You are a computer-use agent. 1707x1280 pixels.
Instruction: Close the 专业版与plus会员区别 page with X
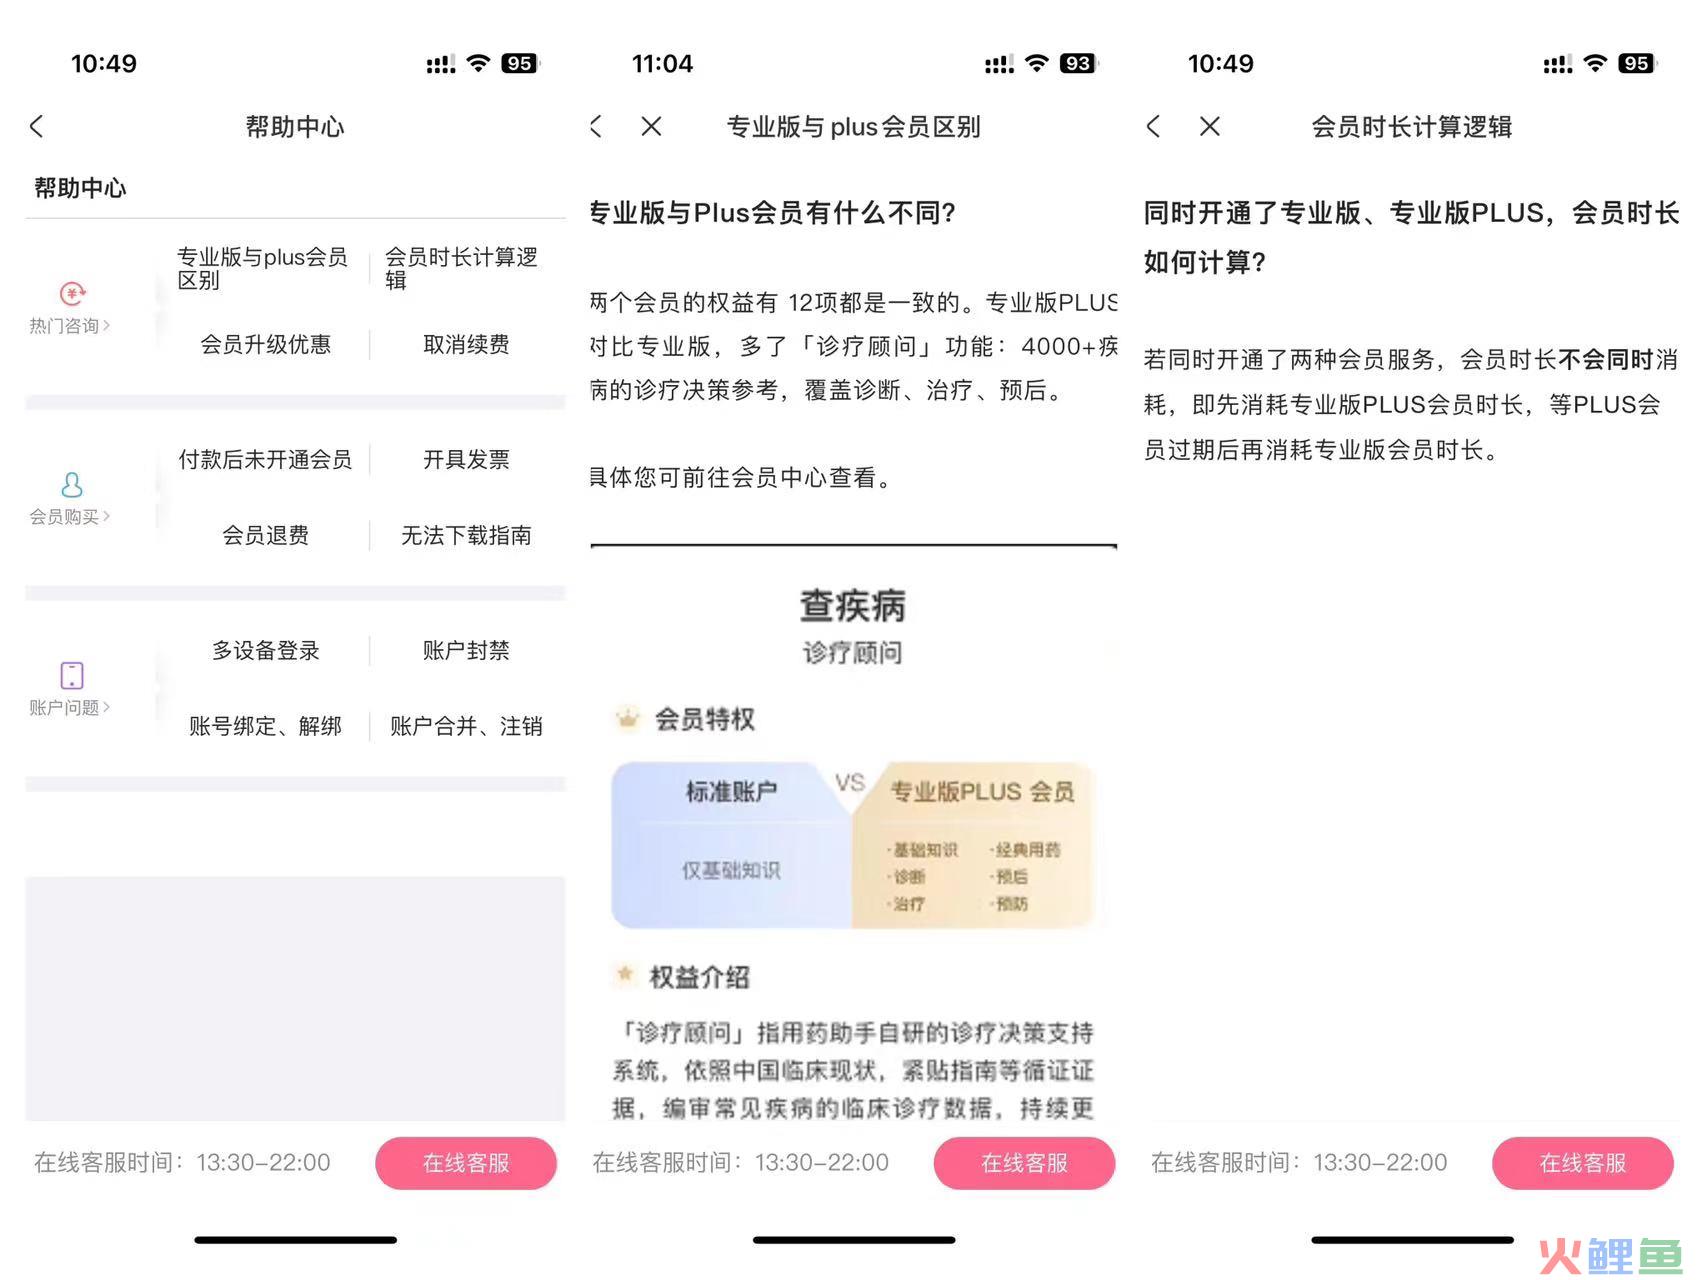pos(651,126)
